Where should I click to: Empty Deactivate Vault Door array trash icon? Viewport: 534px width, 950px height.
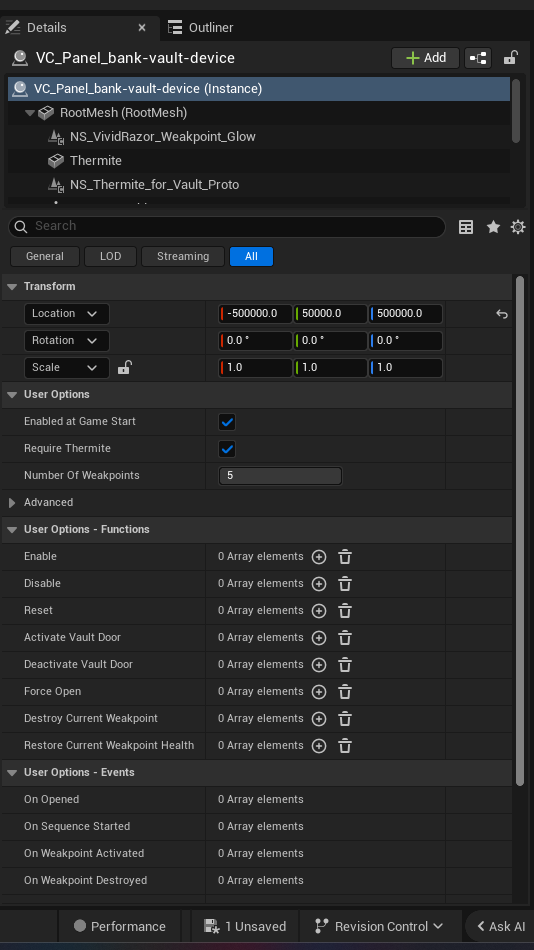(345, 665)
